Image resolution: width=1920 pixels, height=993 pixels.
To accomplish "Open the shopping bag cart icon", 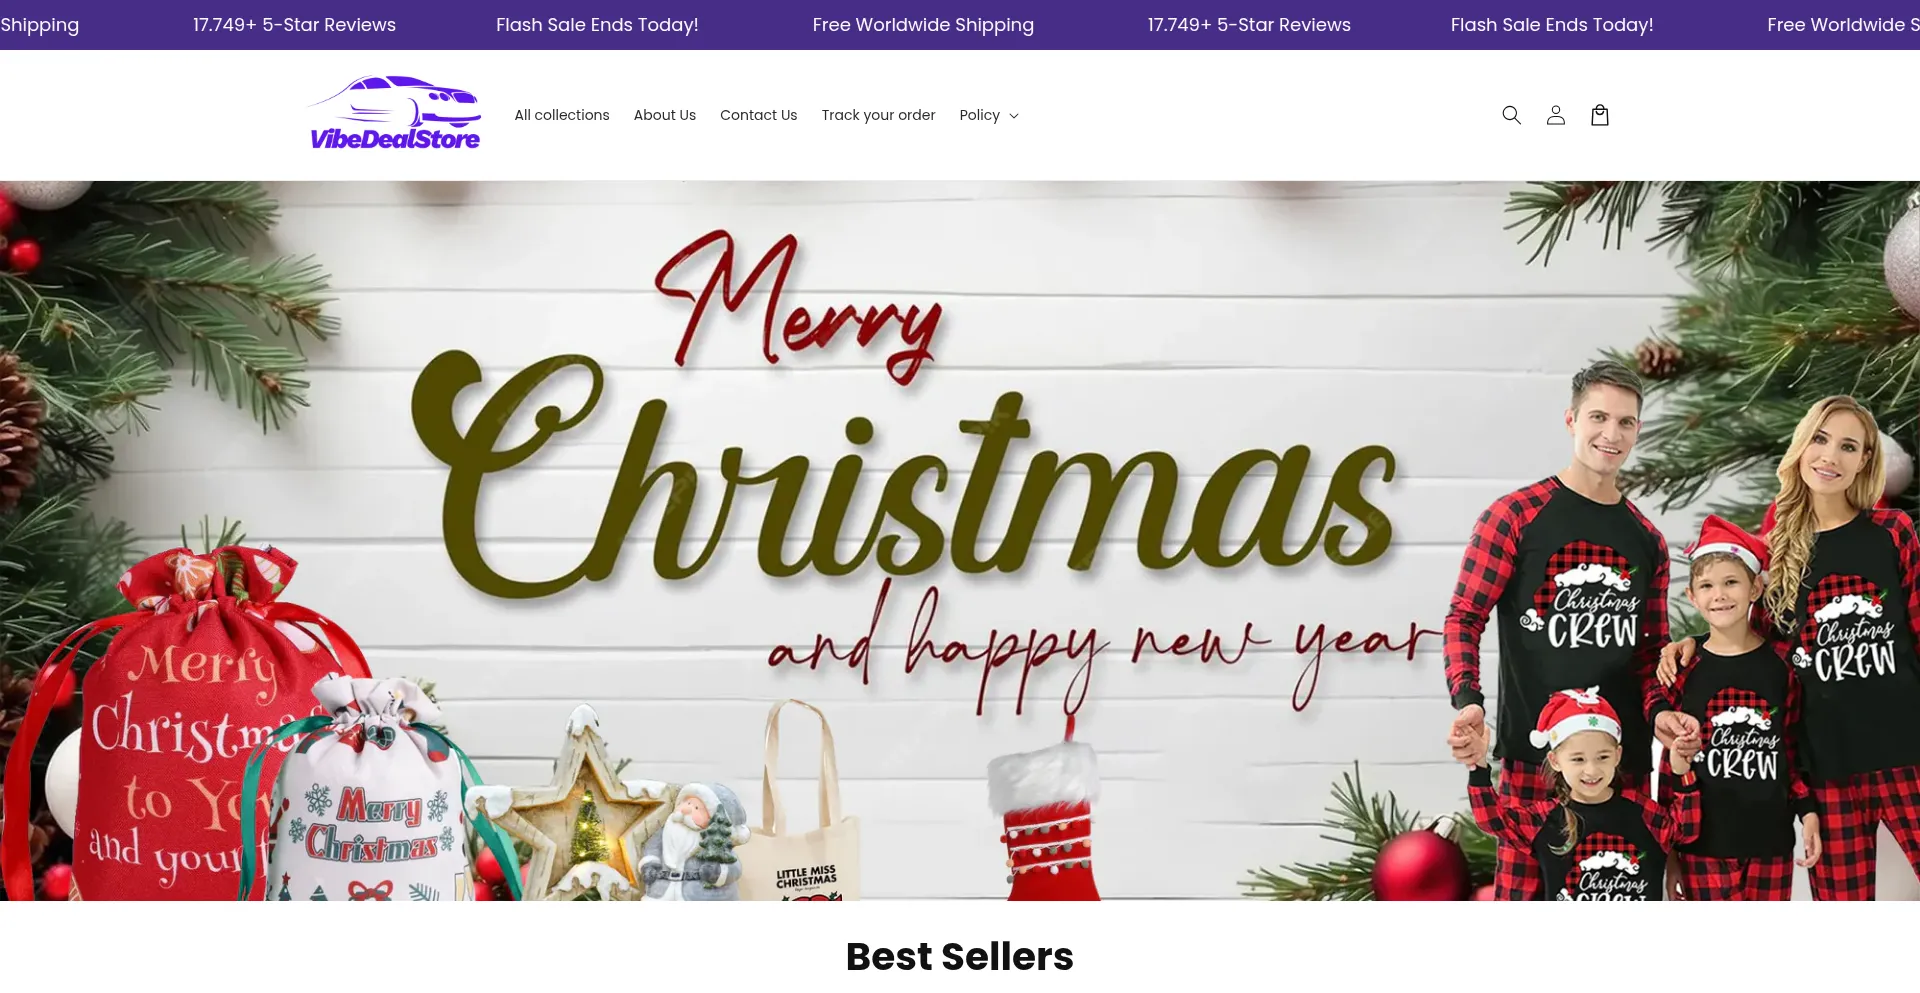I will (x=1599, y=115).
